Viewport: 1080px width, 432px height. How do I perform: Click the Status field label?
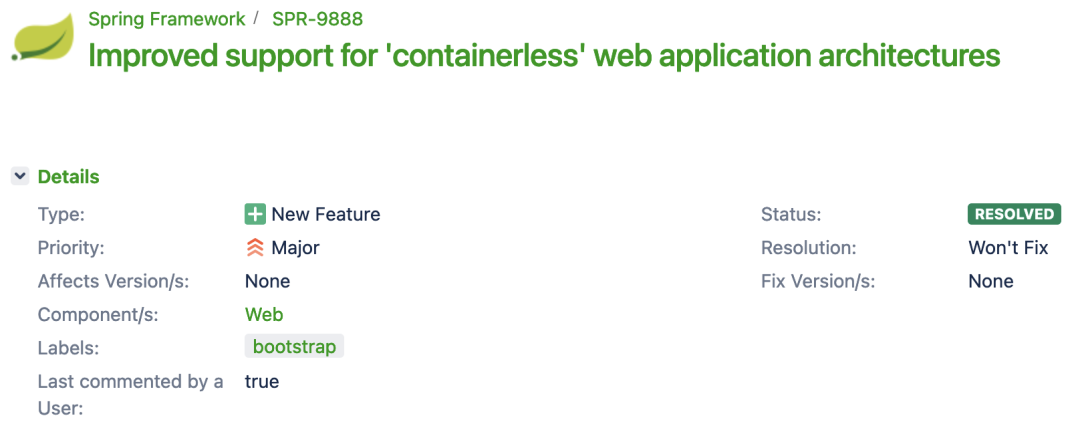(x=791, y=214)
